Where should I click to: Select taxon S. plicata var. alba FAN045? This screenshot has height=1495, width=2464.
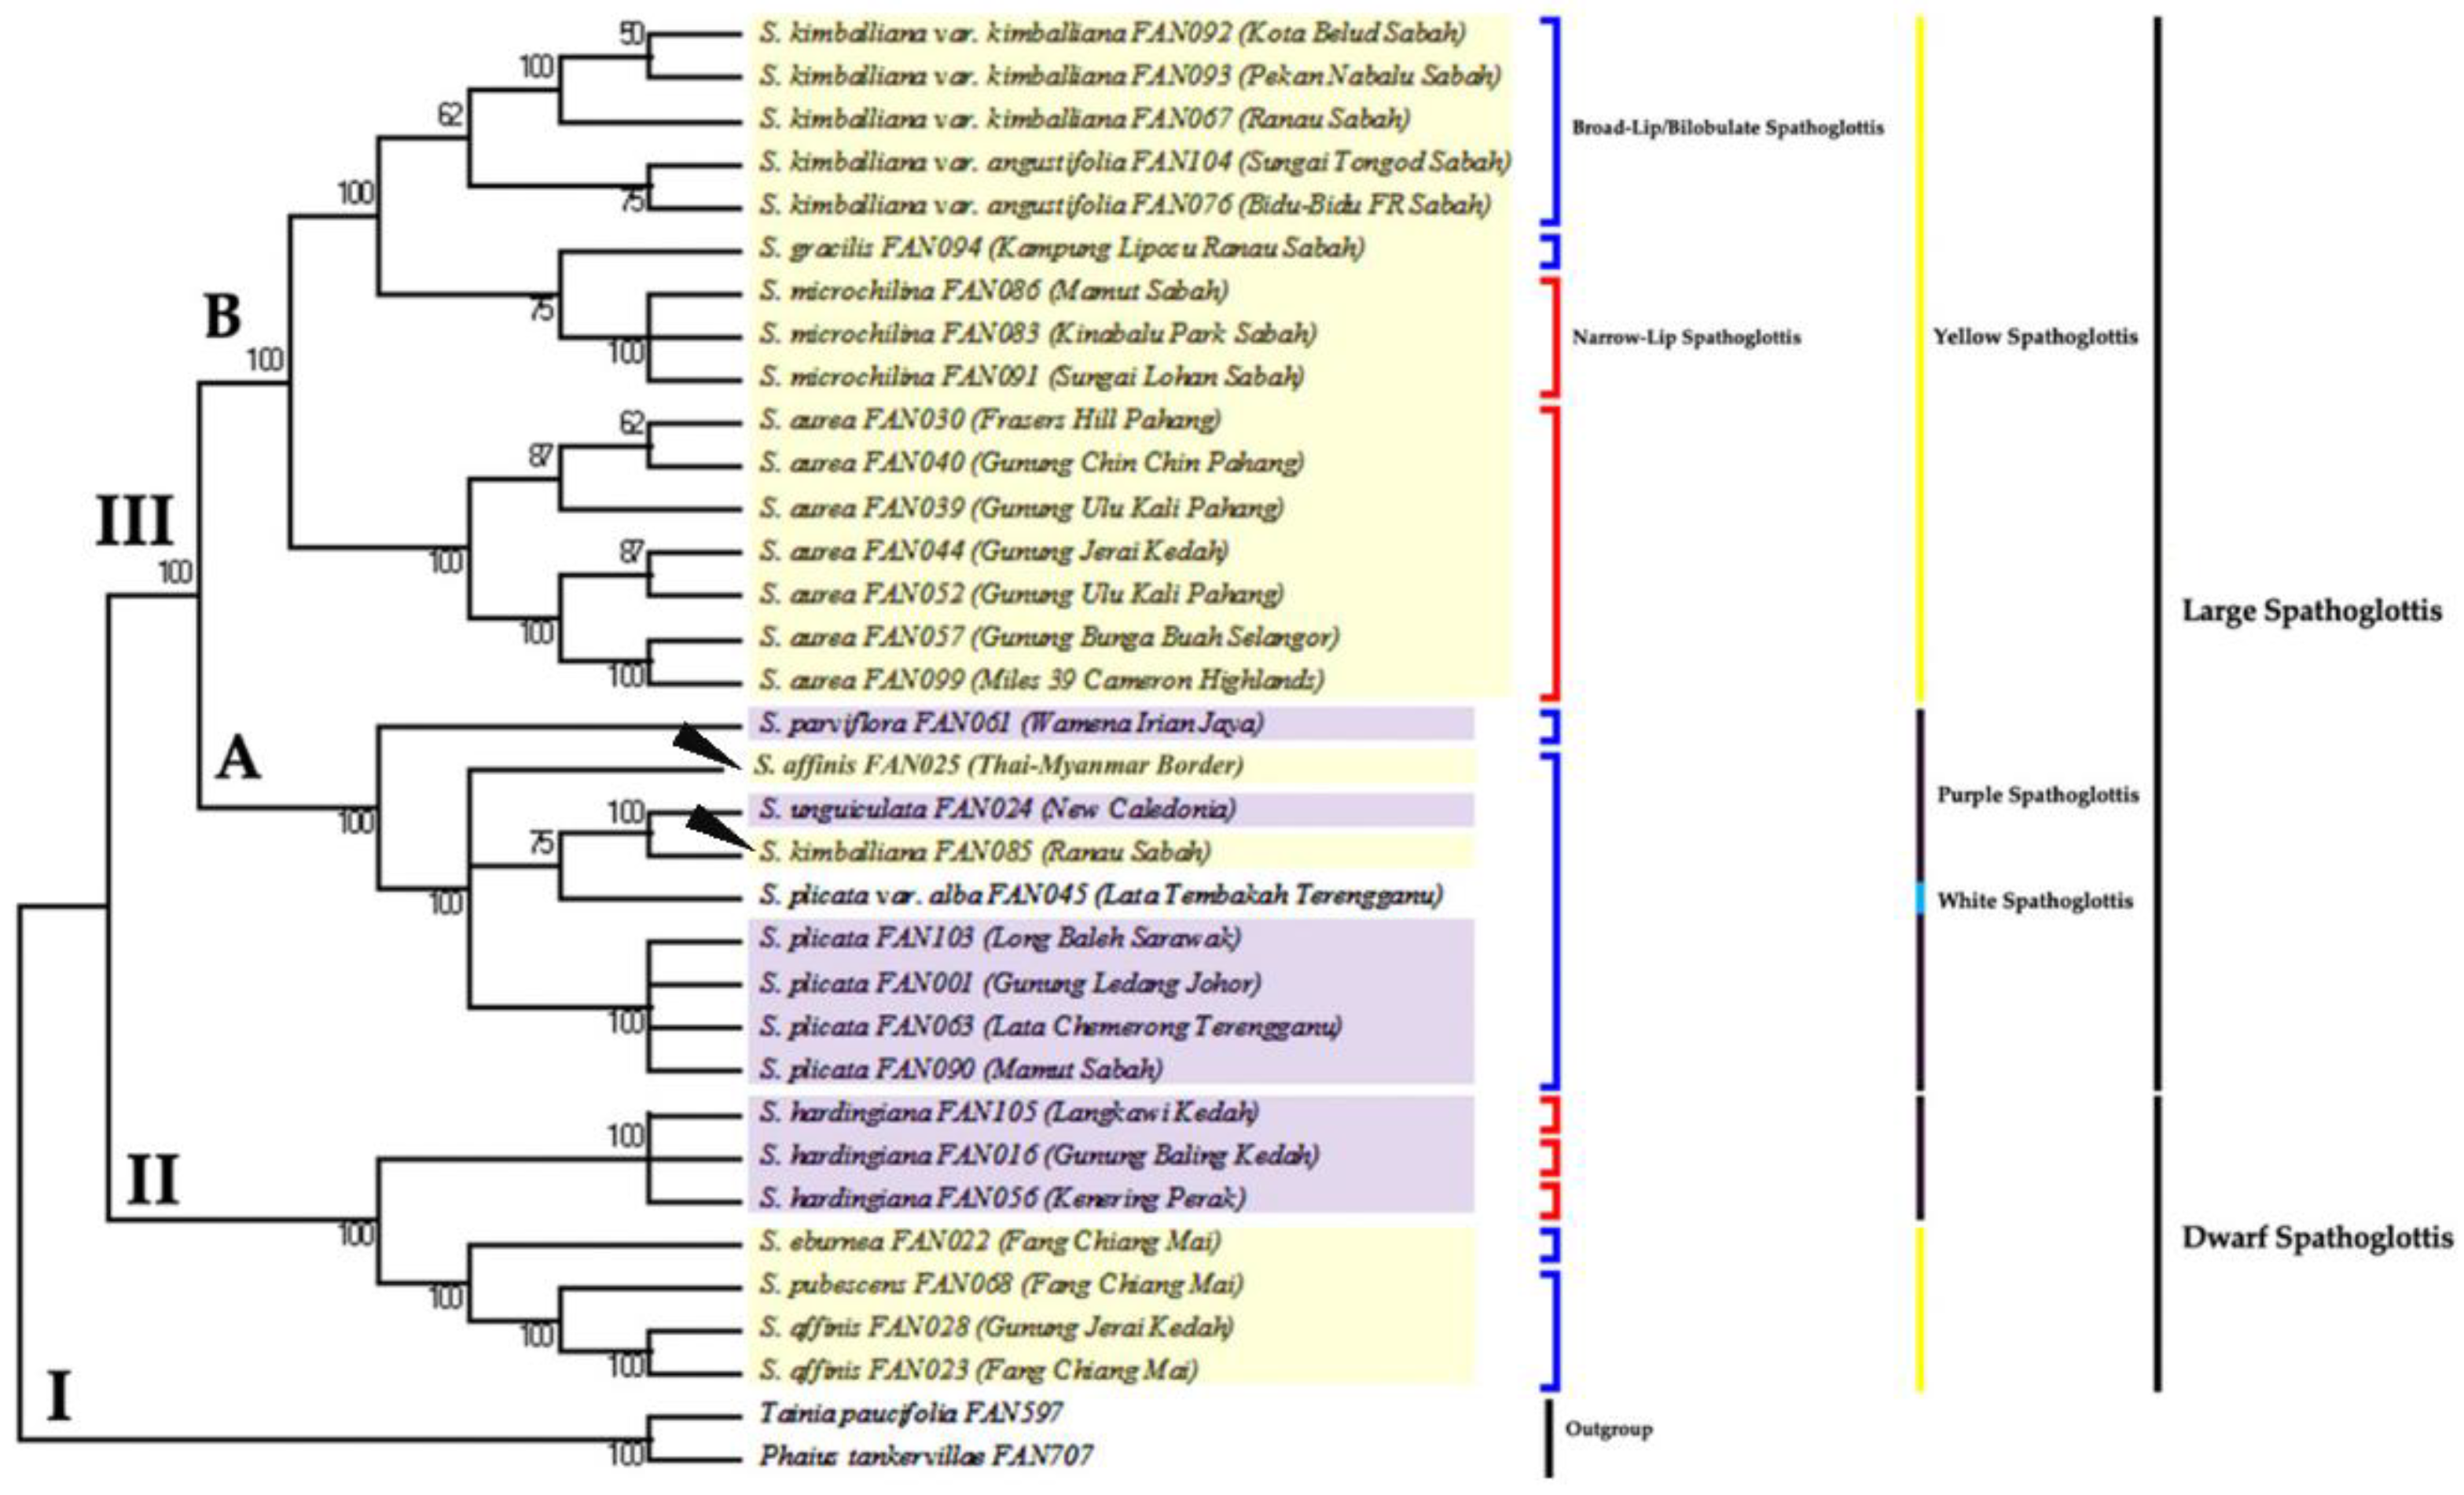1100,894
